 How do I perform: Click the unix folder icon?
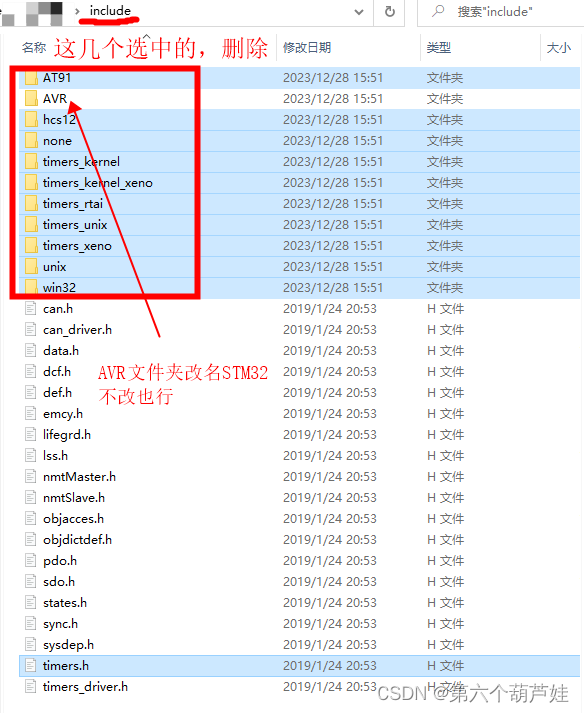[31, 266]
